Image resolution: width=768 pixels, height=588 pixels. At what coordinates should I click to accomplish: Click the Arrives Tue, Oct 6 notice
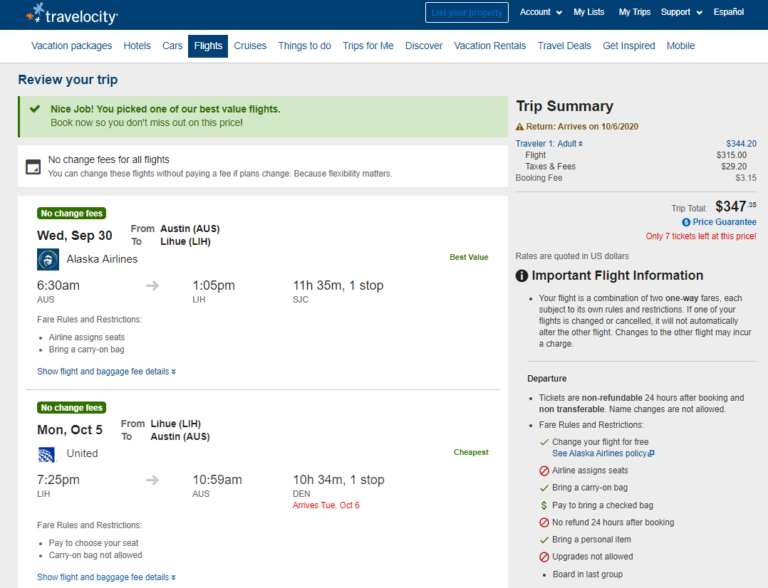326,505
